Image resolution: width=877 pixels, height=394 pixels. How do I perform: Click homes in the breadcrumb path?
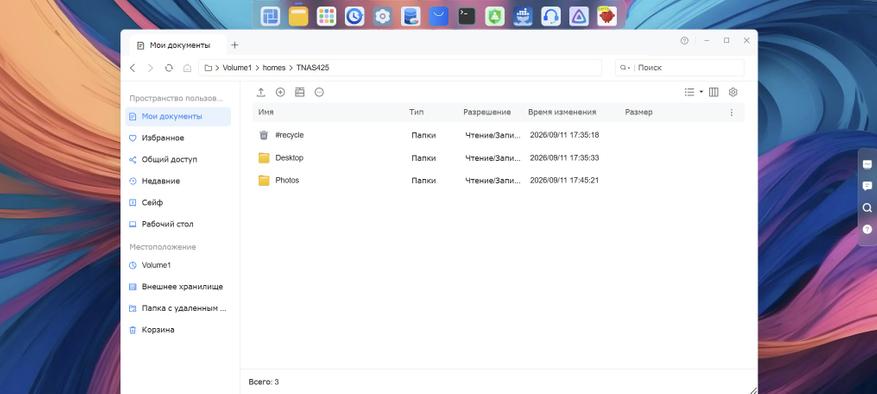[x=274, y=68]
